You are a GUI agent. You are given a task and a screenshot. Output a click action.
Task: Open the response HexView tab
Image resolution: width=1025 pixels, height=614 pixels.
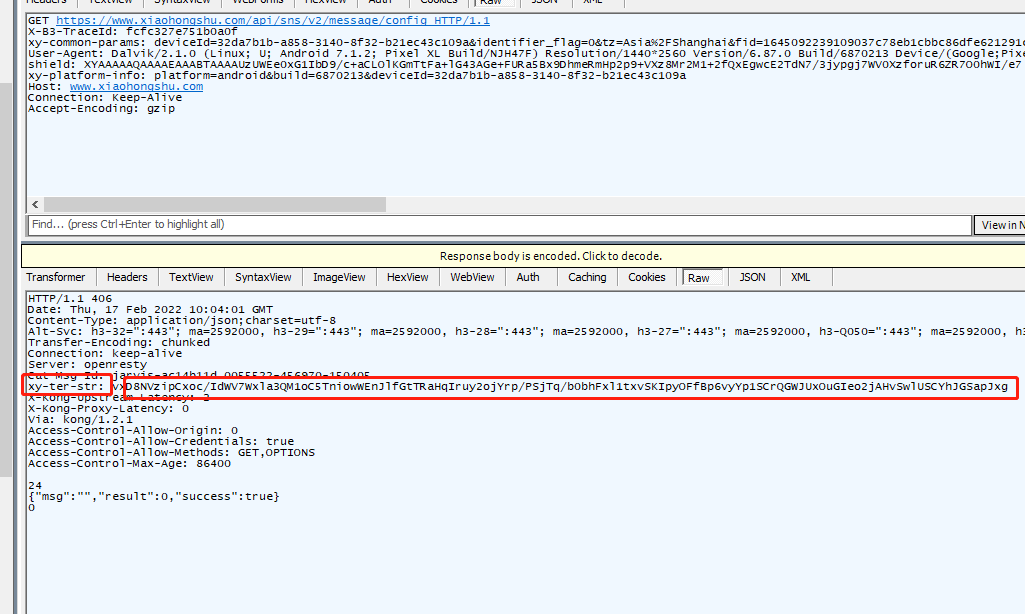point(407,277)
